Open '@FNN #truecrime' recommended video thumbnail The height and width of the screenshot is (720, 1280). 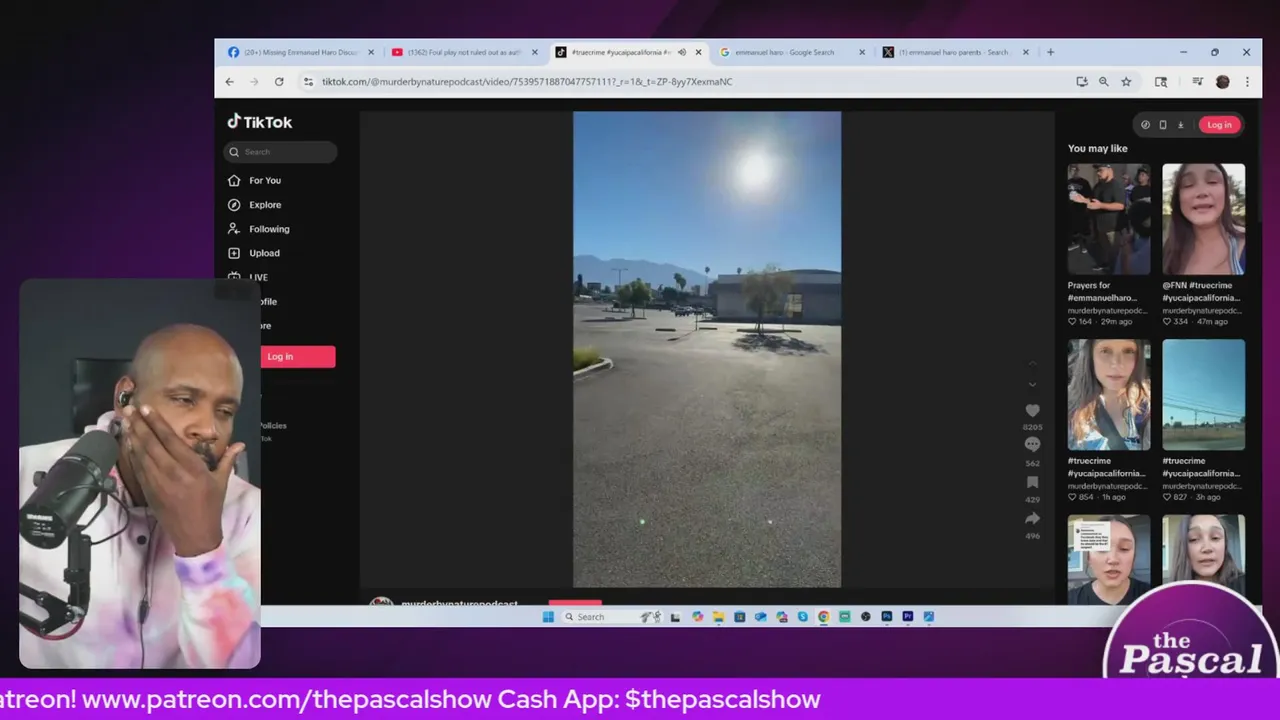pos(1204,219)
